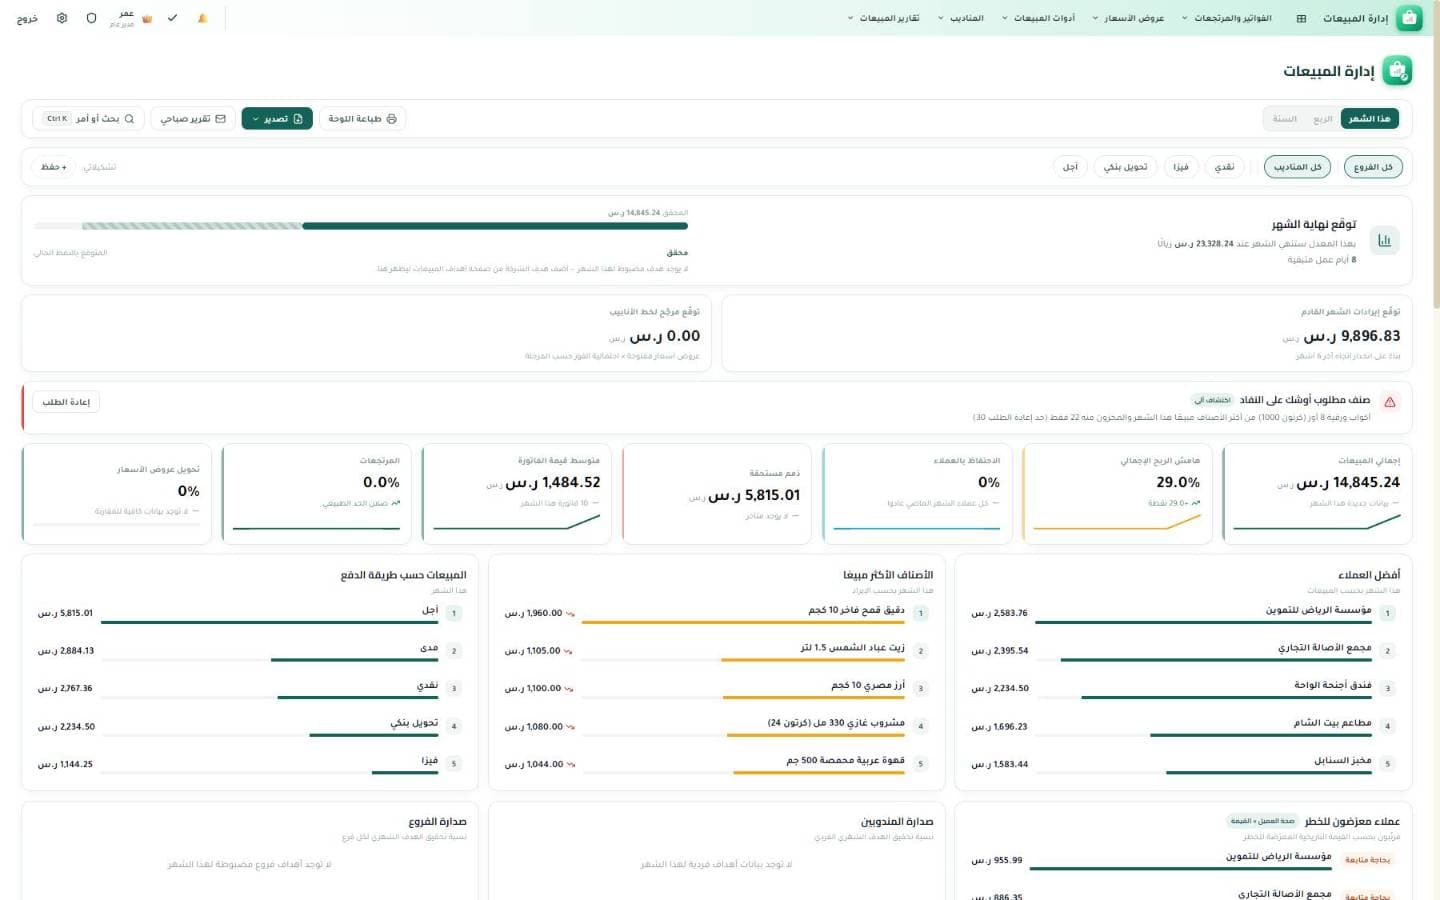Switch period to الربع
The width and height of the screenshot is (1440, 900).
pyautogui.click(x=1322, y=119)
